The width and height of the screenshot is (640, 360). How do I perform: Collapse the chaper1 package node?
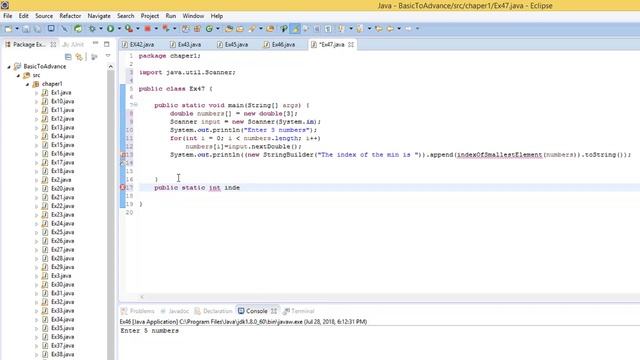(27, 84)
